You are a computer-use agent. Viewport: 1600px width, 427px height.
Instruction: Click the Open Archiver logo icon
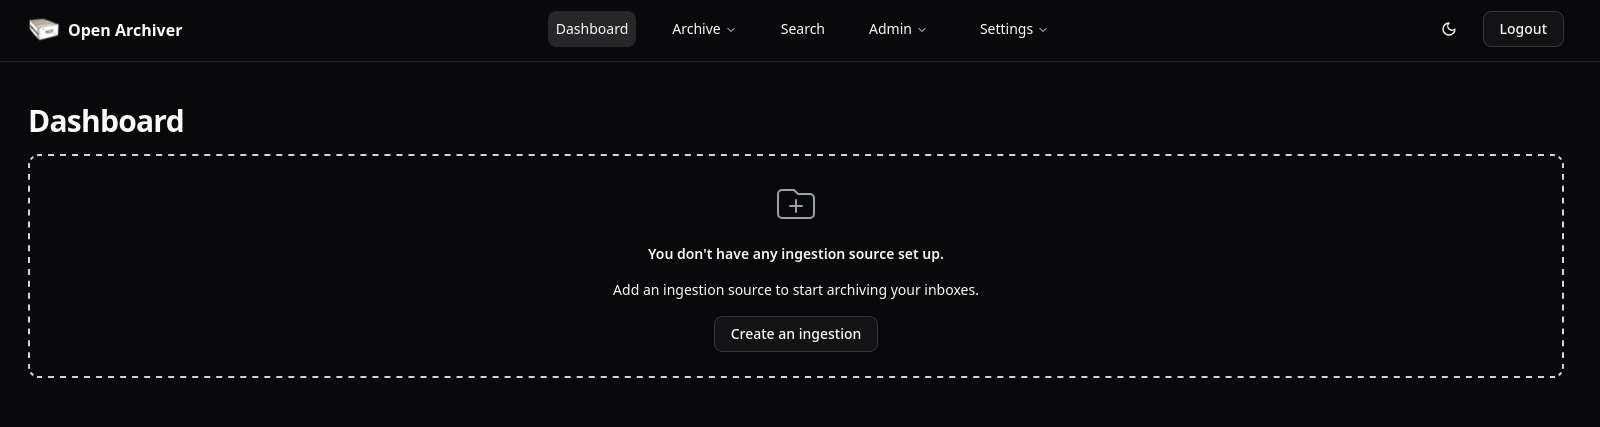(x=44, y=30)
